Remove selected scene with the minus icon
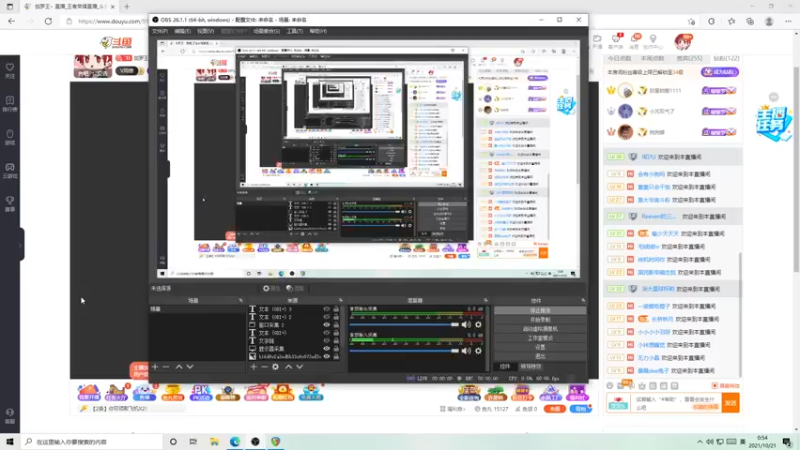Viewport: 800px width, 450px height. (x=165, y=367)
